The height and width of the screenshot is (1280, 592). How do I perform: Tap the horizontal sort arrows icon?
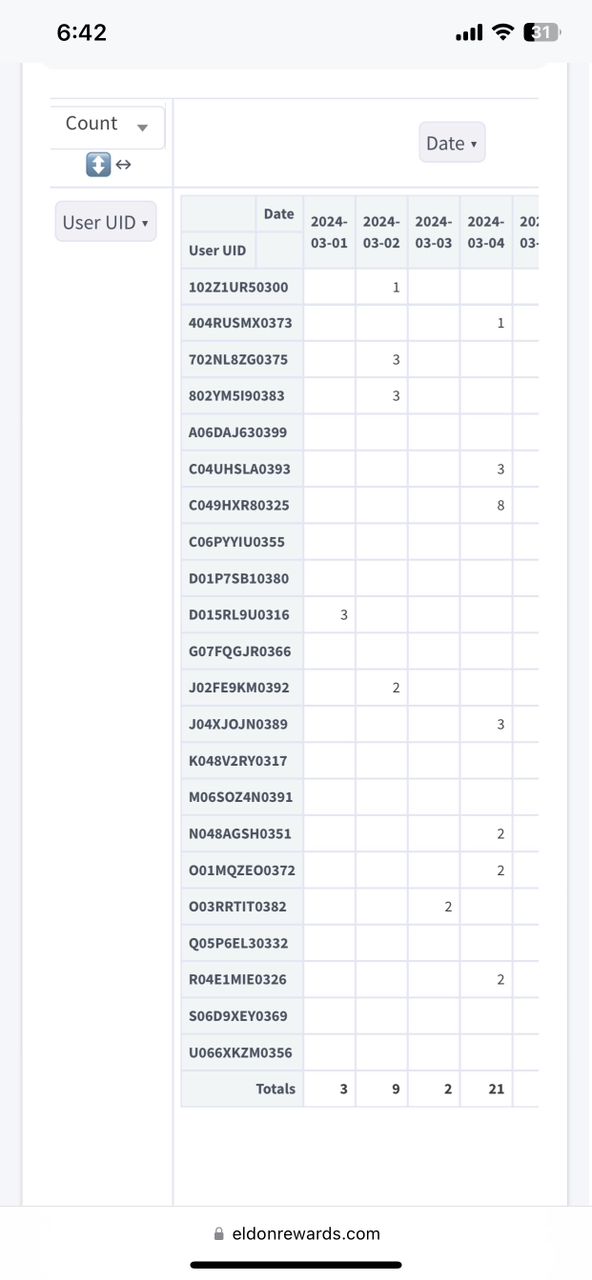pyautogui.click(x=124, y=165)
